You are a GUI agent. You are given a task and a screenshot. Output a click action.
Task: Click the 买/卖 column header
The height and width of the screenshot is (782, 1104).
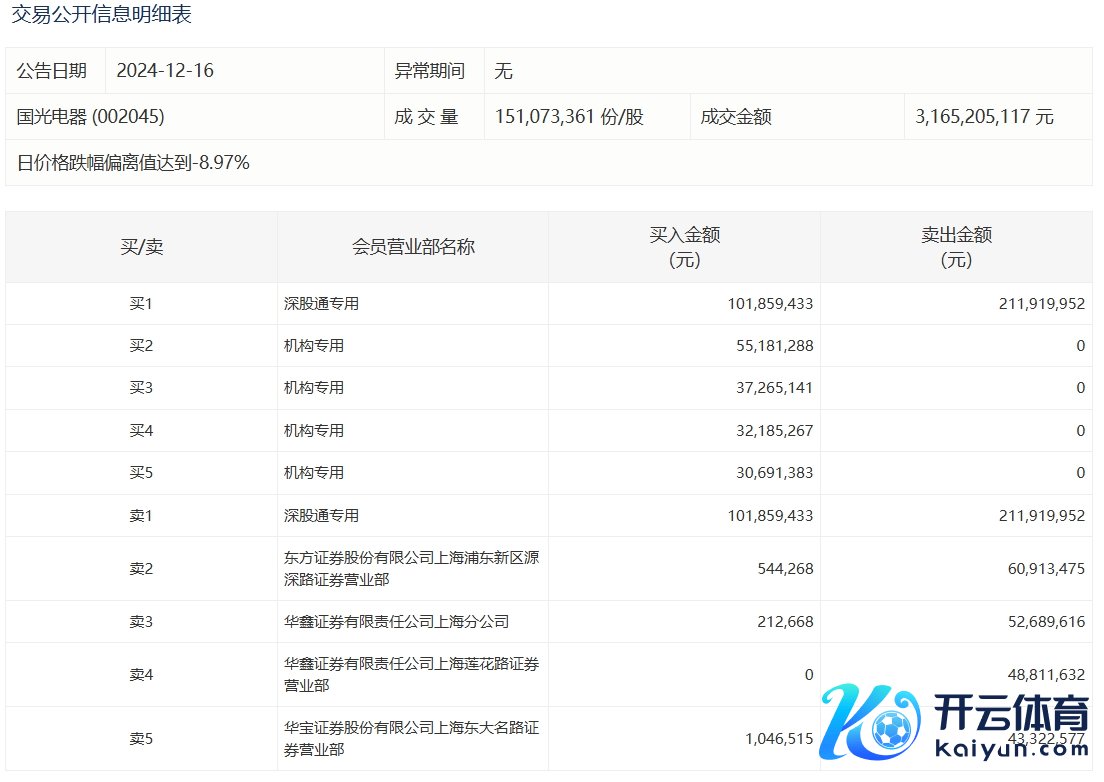pos(141,247)
